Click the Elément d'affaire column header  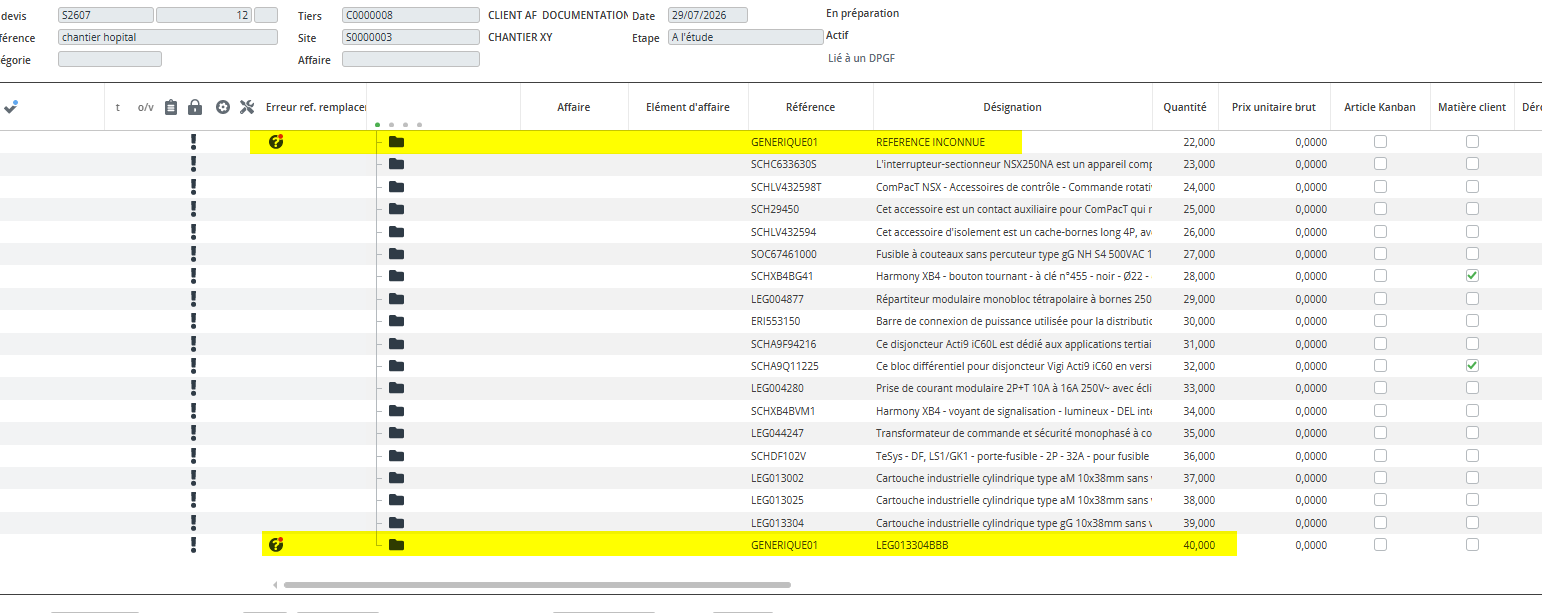[x=688, y=107]
